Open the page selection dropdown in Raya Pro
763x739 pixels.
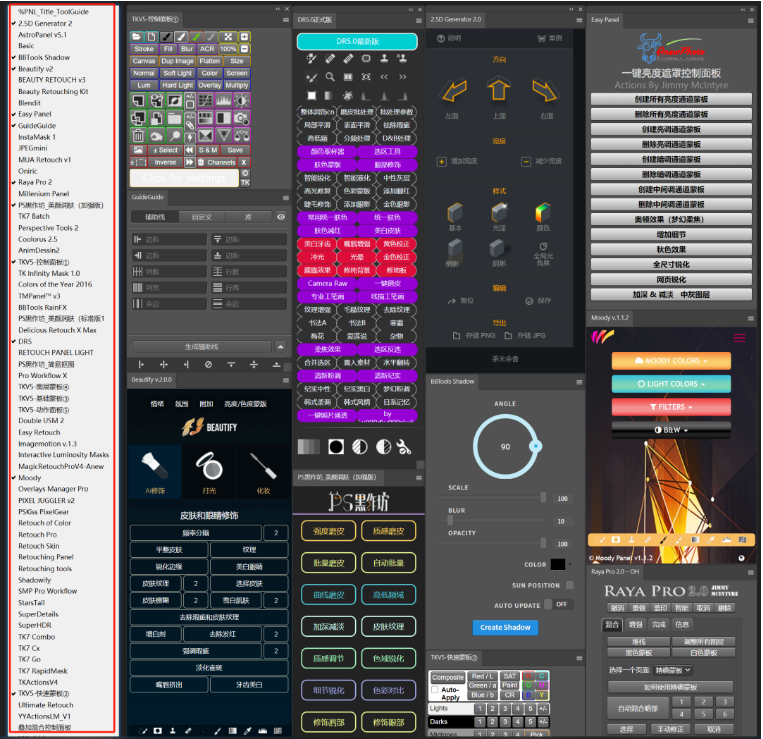(x=673, y=670)
